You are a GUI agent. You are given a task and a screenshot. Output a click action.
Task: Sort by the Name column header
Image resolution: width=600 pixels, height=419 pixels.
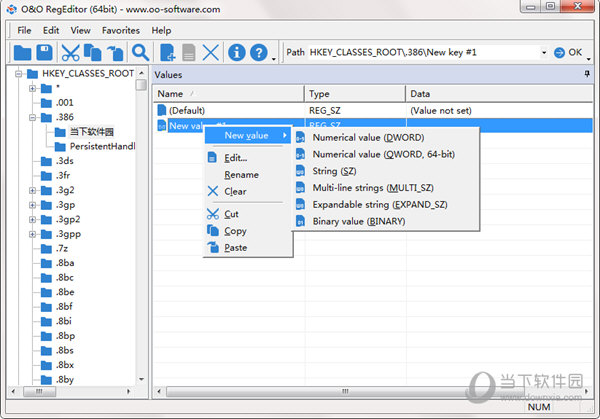(229, 94)
